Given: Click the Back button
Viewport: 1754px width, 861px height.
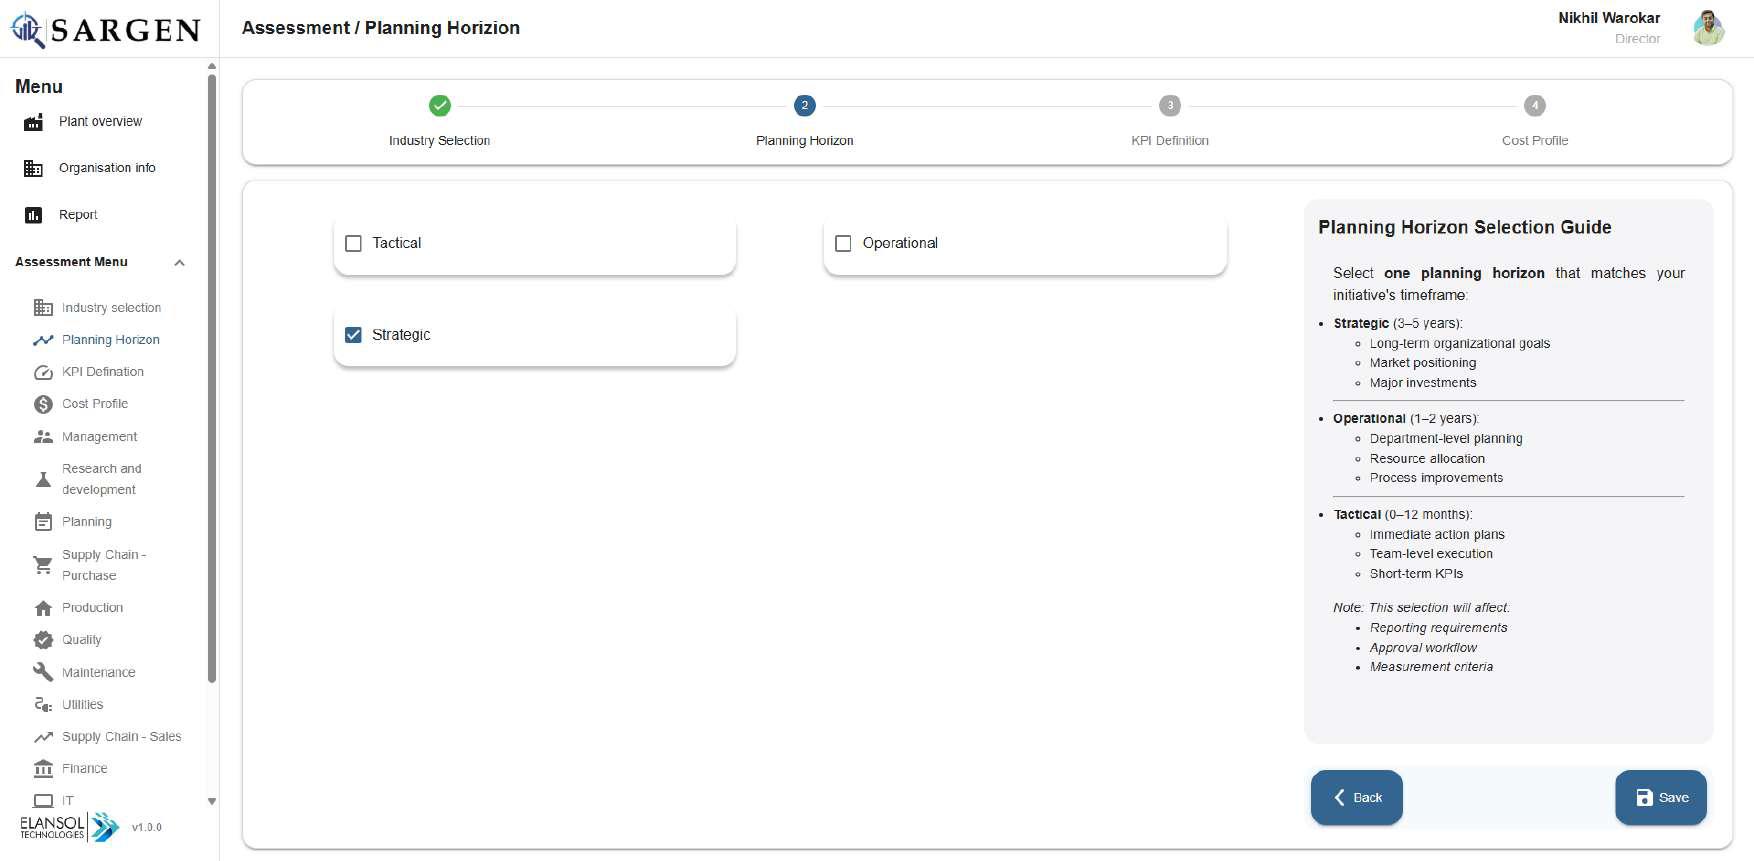Looking at the screenshot, I should coord(1356,797).
